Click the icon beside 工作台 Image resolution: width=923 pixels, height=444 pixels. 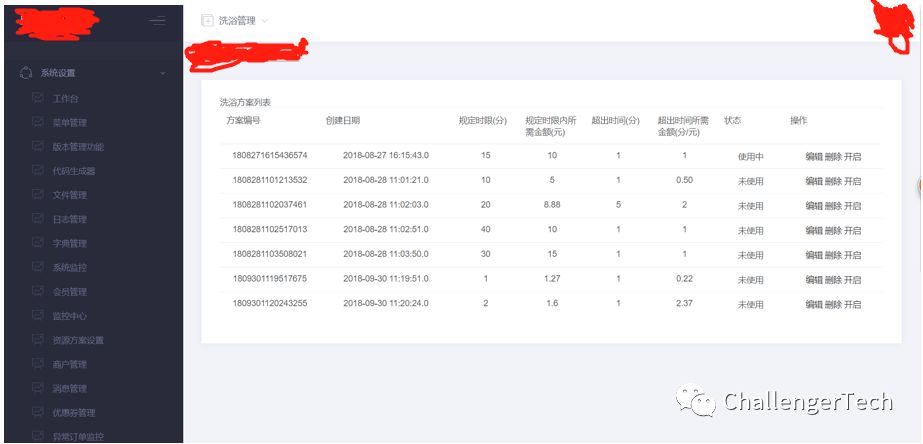38,98
